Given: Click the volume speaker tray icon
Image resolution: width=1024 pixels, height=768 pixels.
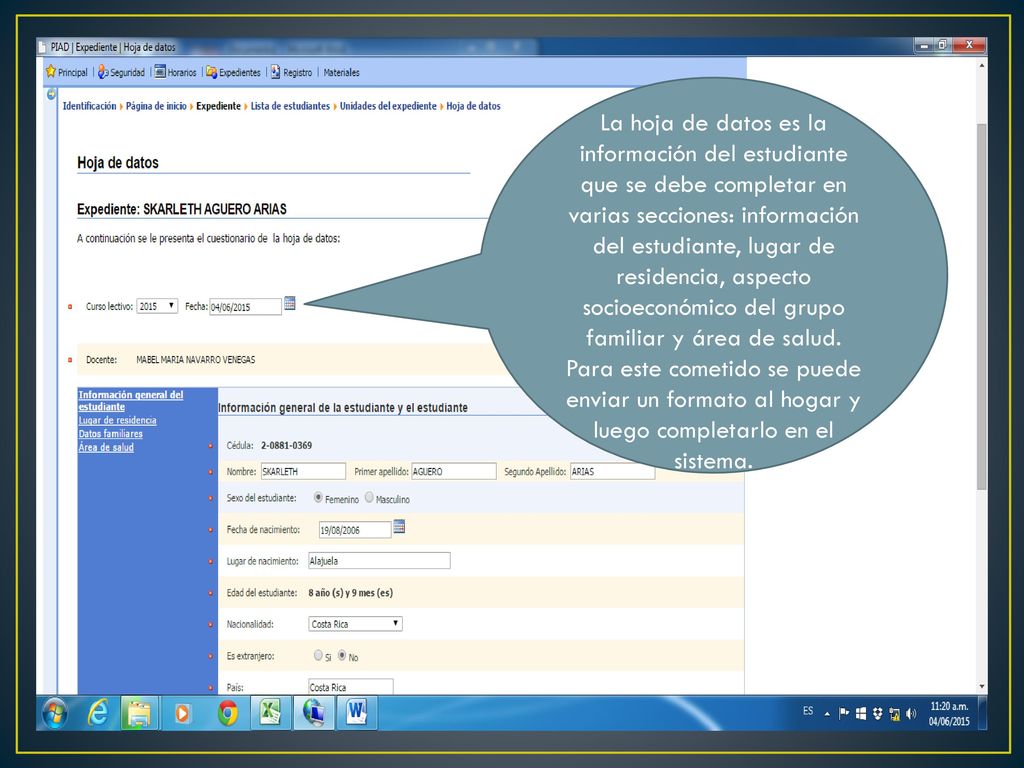Looking at the screenshot, I should click(911, 714).
